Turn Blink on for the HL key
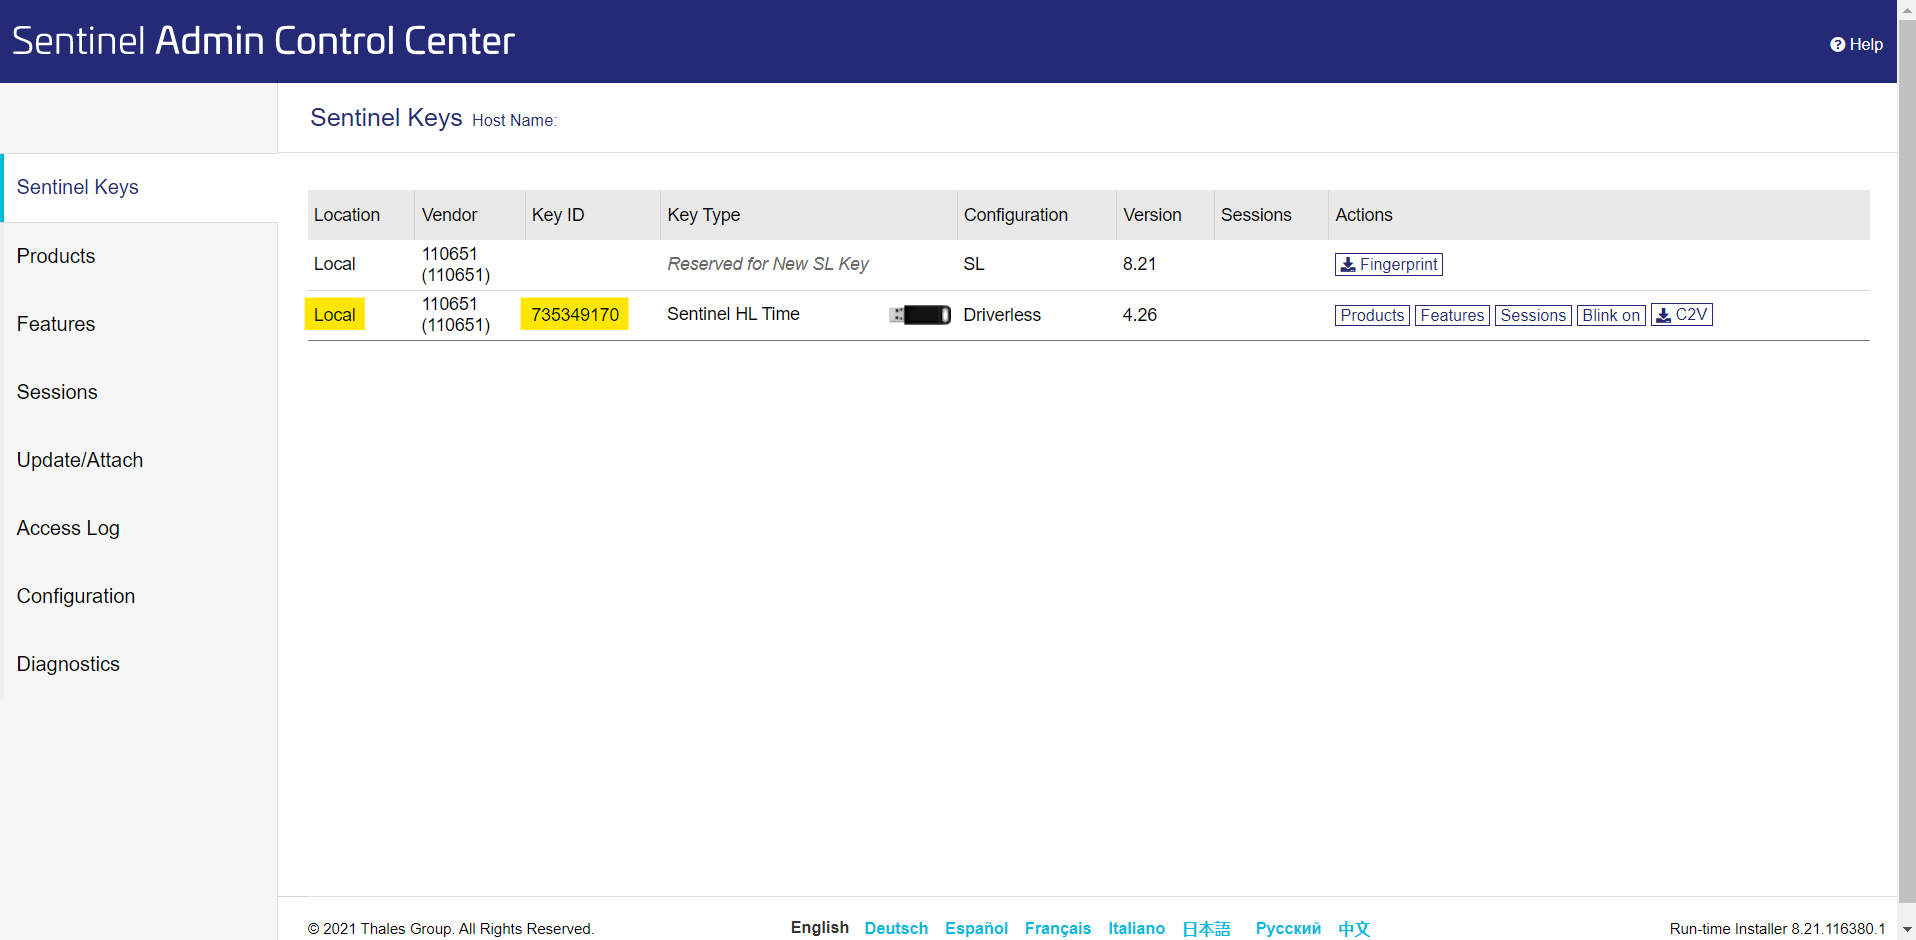 (1610, 315)
